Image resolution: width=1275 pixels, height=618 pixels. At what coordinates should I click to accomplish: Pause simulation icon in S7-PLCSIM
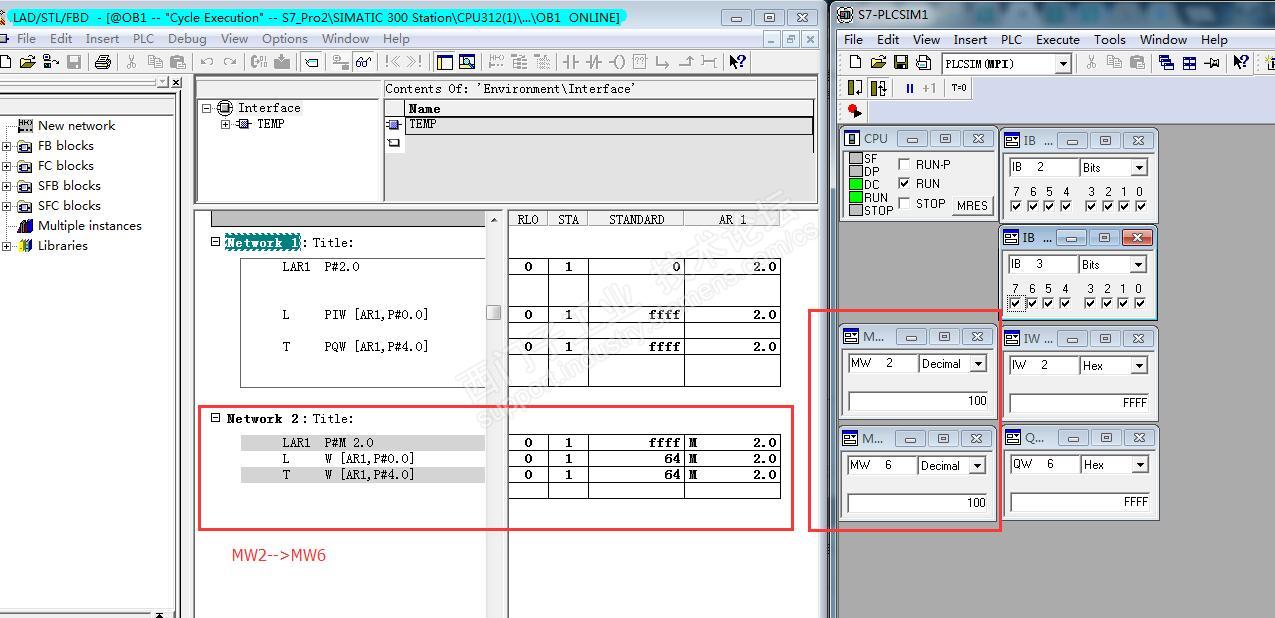909,88
